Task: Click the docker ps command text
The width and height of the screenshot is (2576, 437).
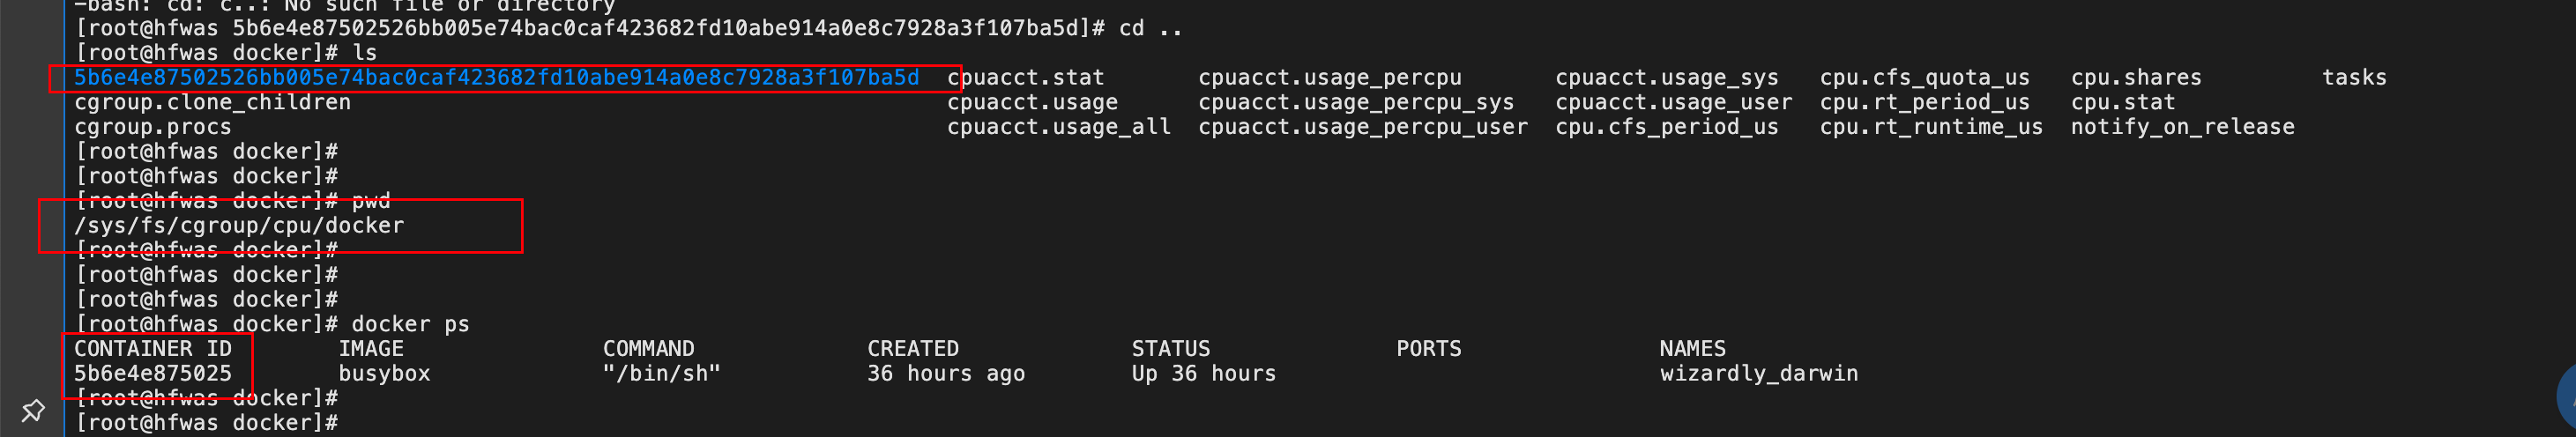Action: tap(410, 324)
